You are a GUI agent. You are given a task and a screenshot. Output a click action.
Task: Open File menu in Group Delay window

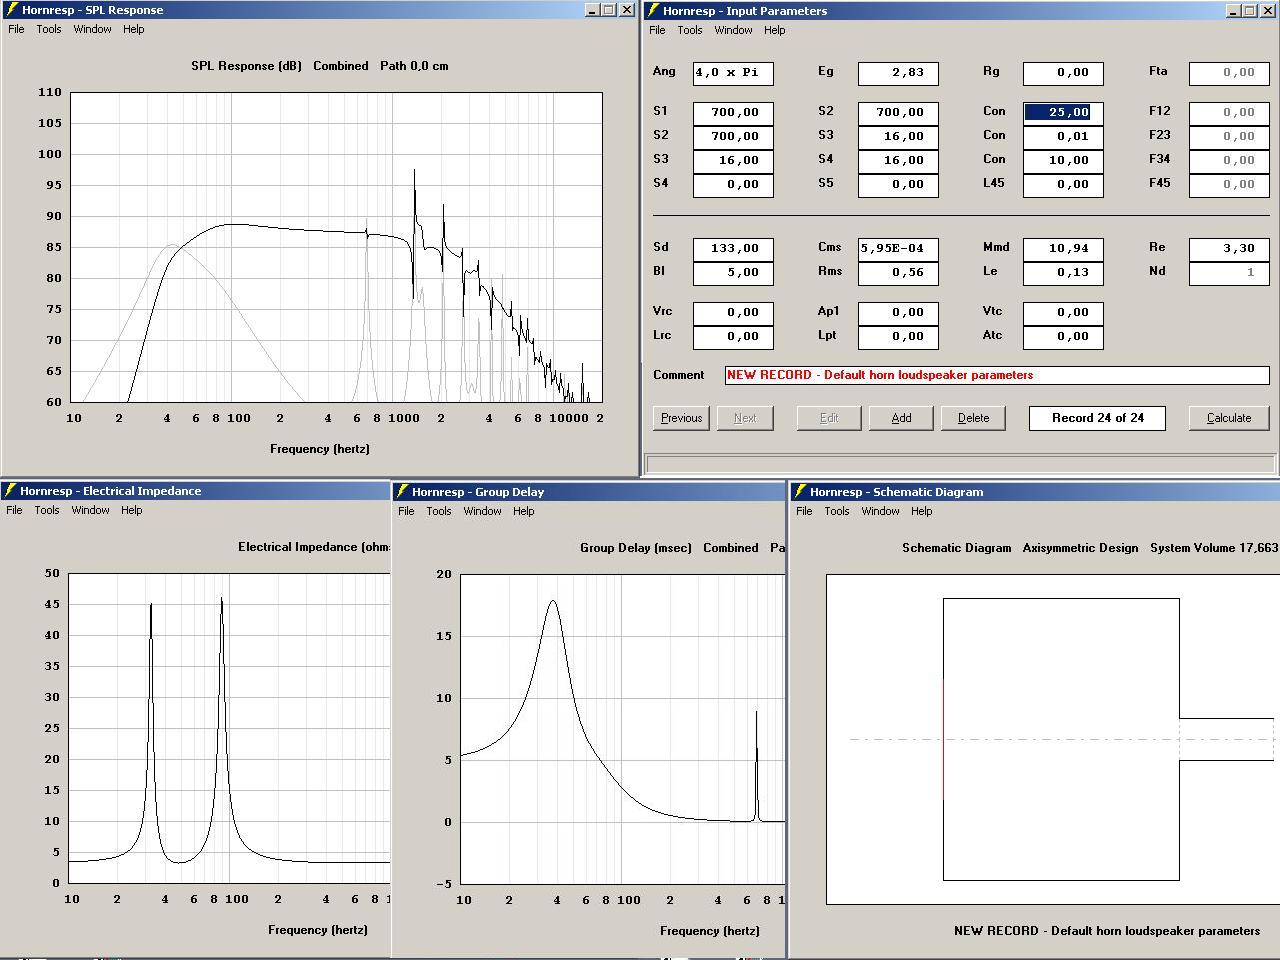406,511
